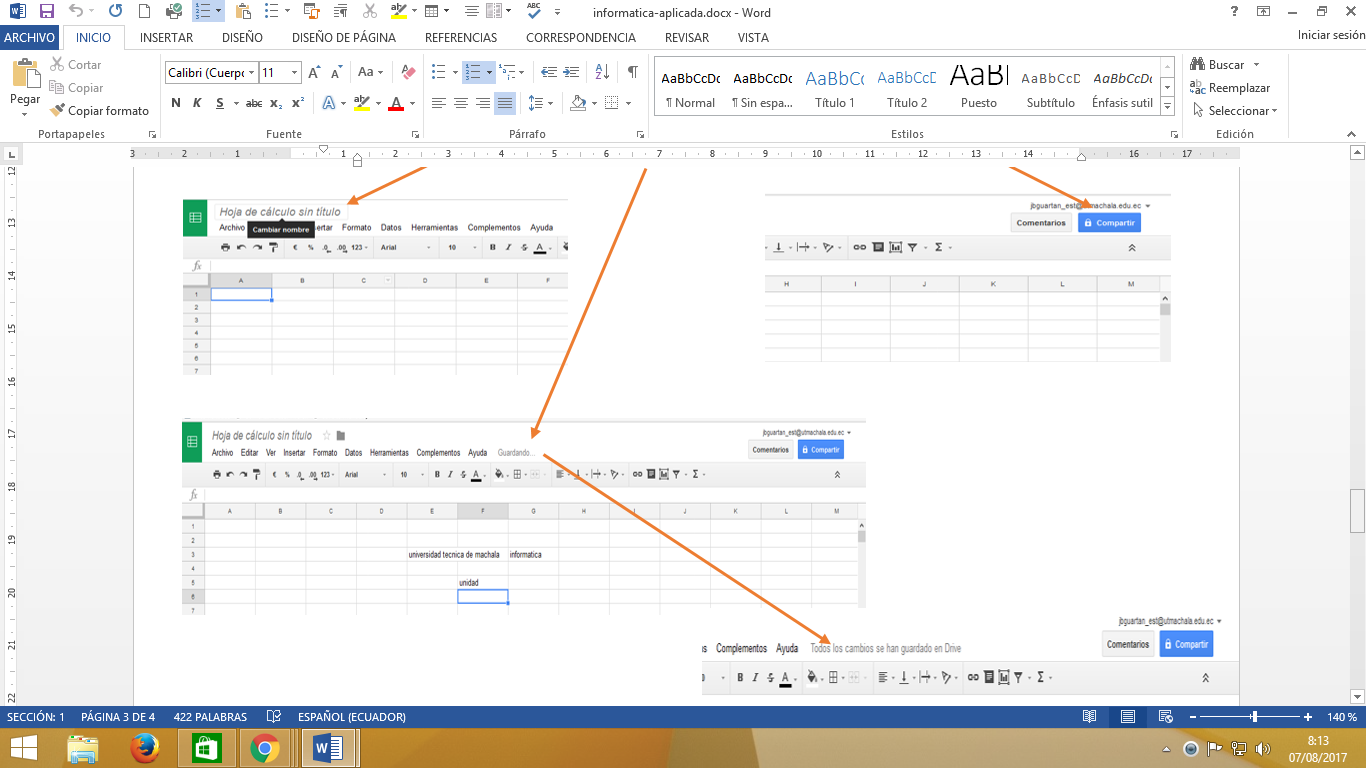Viewport: 1366px width, 768px height.
Task: Toggle italic (K) formatting
Action: pyautogui.click(x=197, y=103)
